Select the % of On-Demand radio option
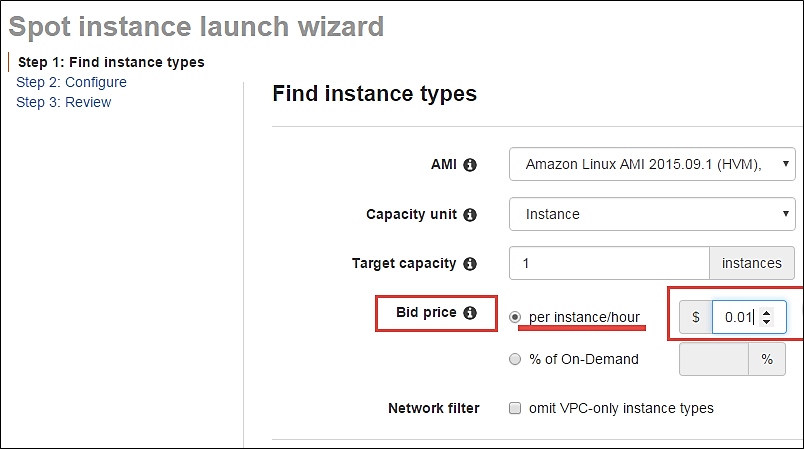804x449 pixels. (515, 360)
